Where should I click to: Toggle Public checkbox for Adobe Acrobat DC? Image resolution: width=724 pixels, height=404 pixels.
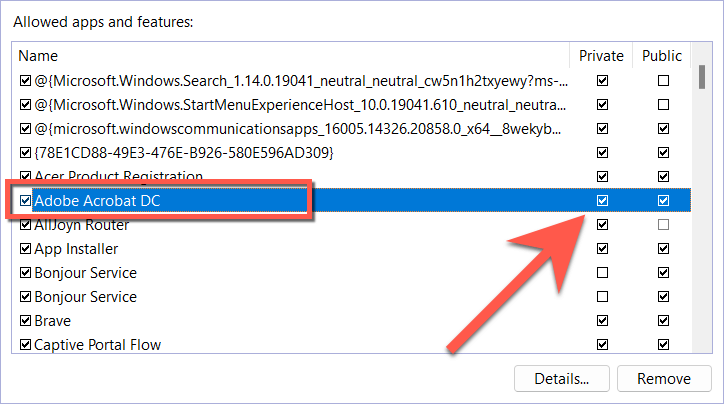click(x=663, y=200)
